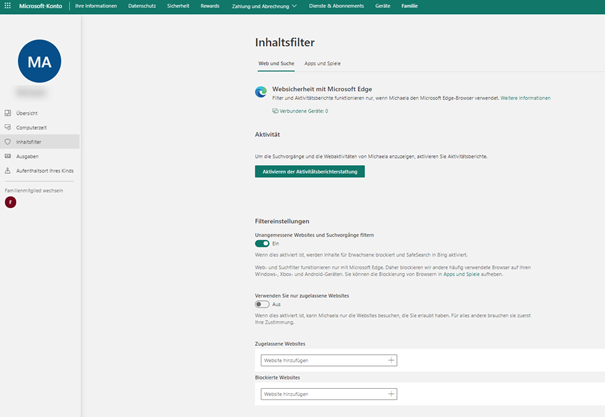The image size is (605, 417).
Task: Expand Zahlung und Abrechnung dropdown
Action: 264,6
